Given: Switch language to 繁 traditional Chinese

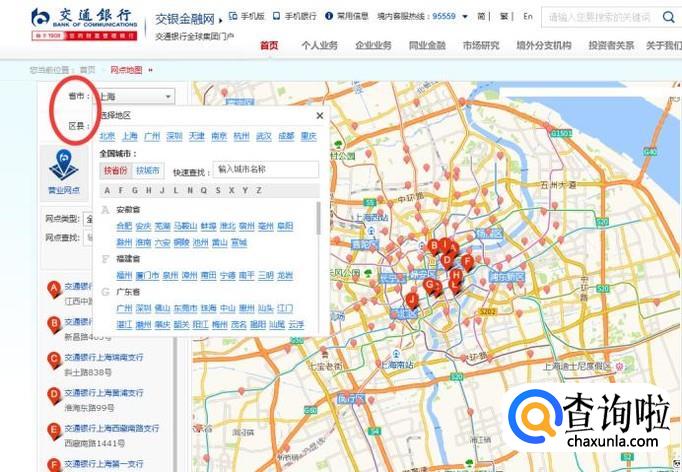Looking at the screenshot, I should [504, 17].
